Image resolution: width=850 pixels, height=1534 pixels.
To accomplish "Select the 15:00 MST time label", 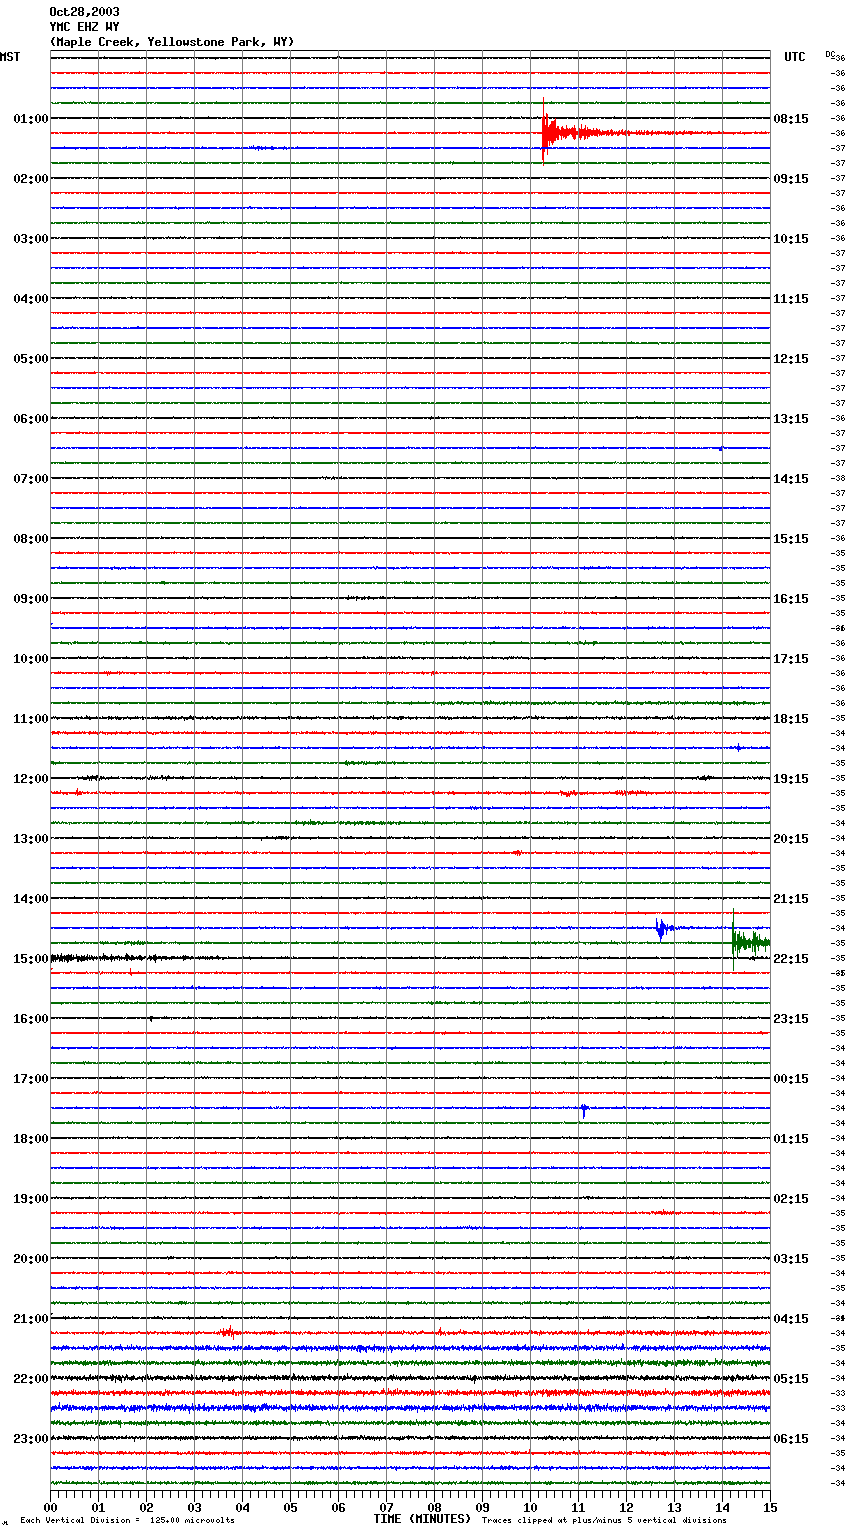I will [x=31, y=959].
